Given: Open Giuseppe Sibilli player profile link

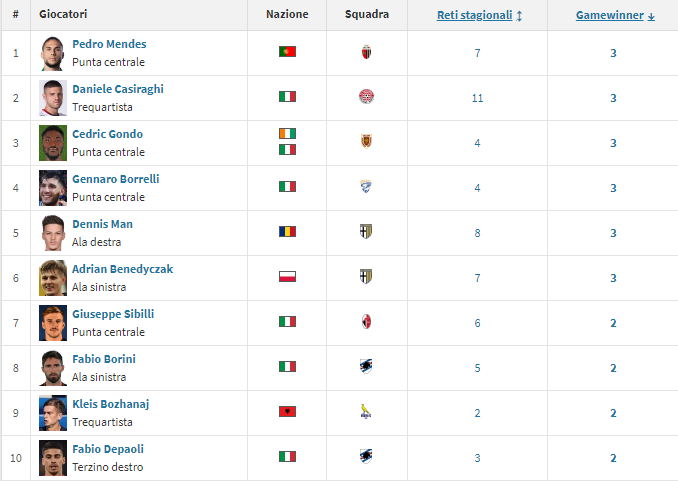Looking at the screenshot, I should [113, 314].
